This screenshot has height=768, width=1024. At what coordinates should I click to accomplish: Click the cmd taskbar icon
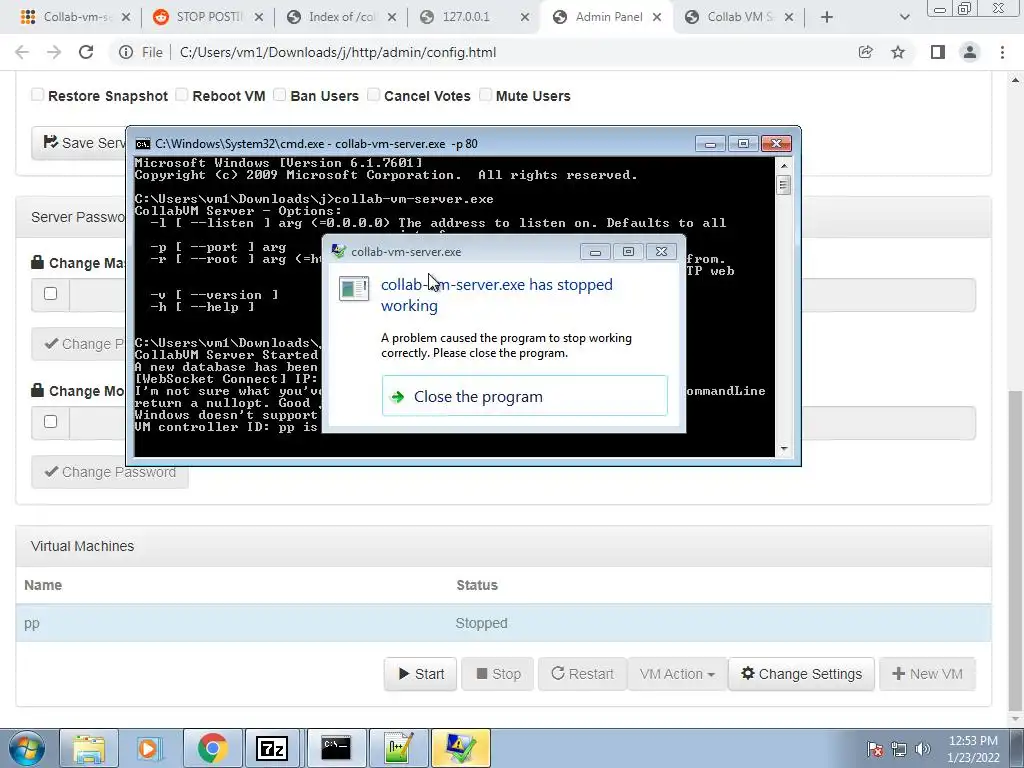[336, 748]
